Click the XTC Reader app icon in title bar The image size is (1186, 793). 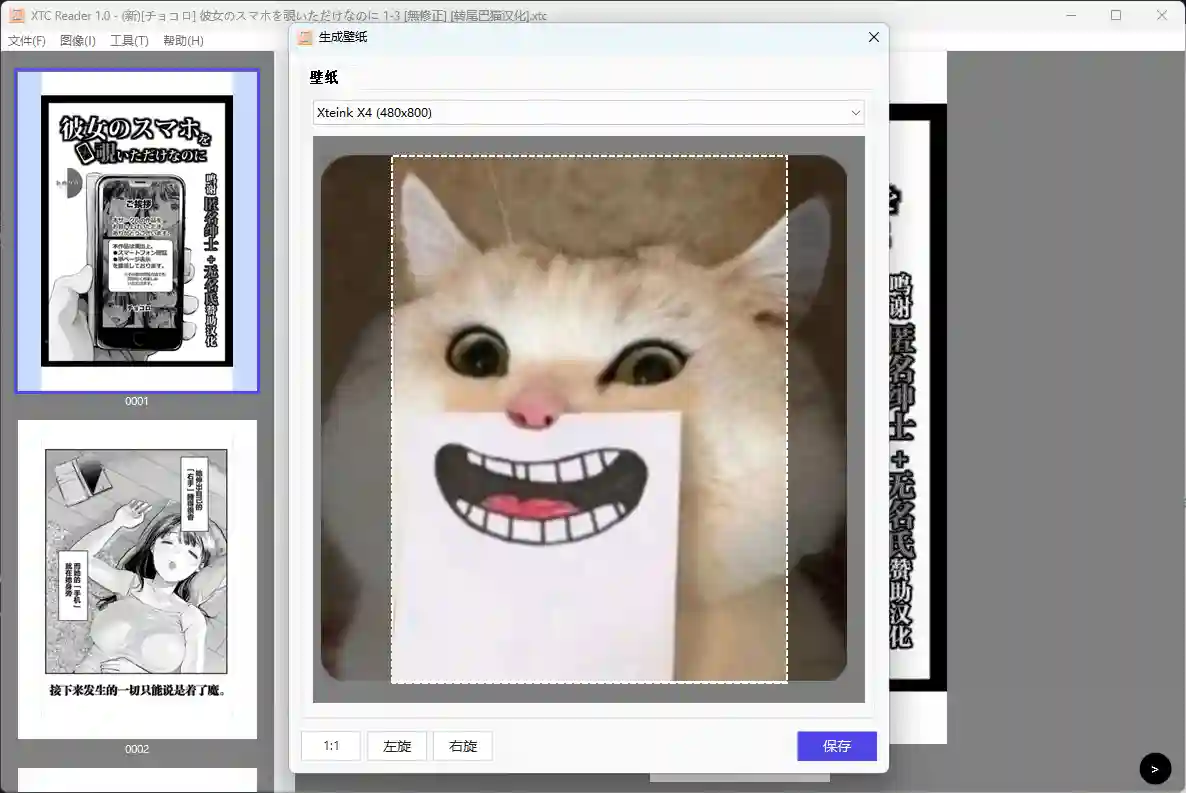[x=17, y=15]
